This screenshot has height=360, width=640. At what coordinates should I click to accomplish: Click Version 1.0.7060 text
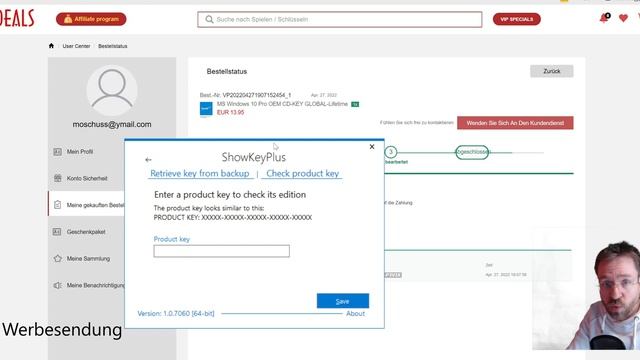pos(176,313)
